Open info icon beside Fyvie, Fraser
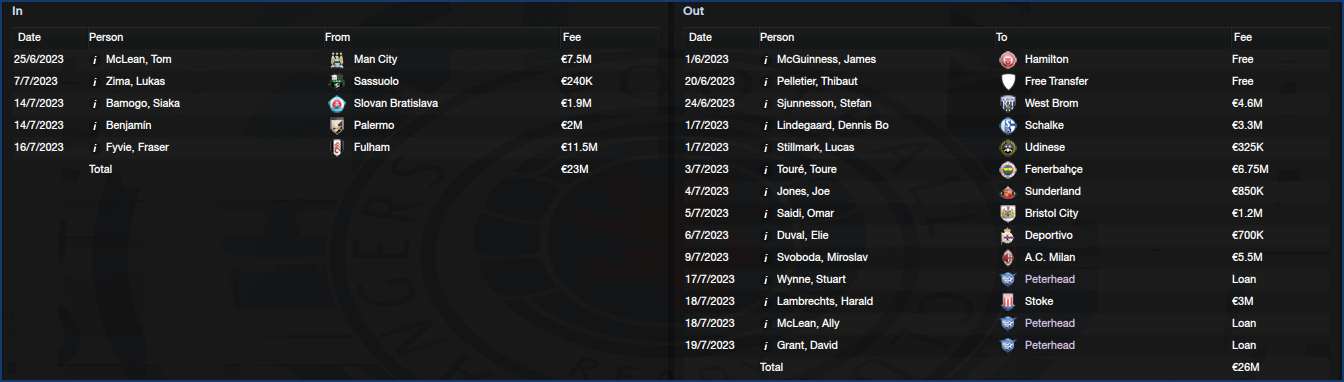The width and height of the screenshot is (1344, 382). click(x=95, y=147)
